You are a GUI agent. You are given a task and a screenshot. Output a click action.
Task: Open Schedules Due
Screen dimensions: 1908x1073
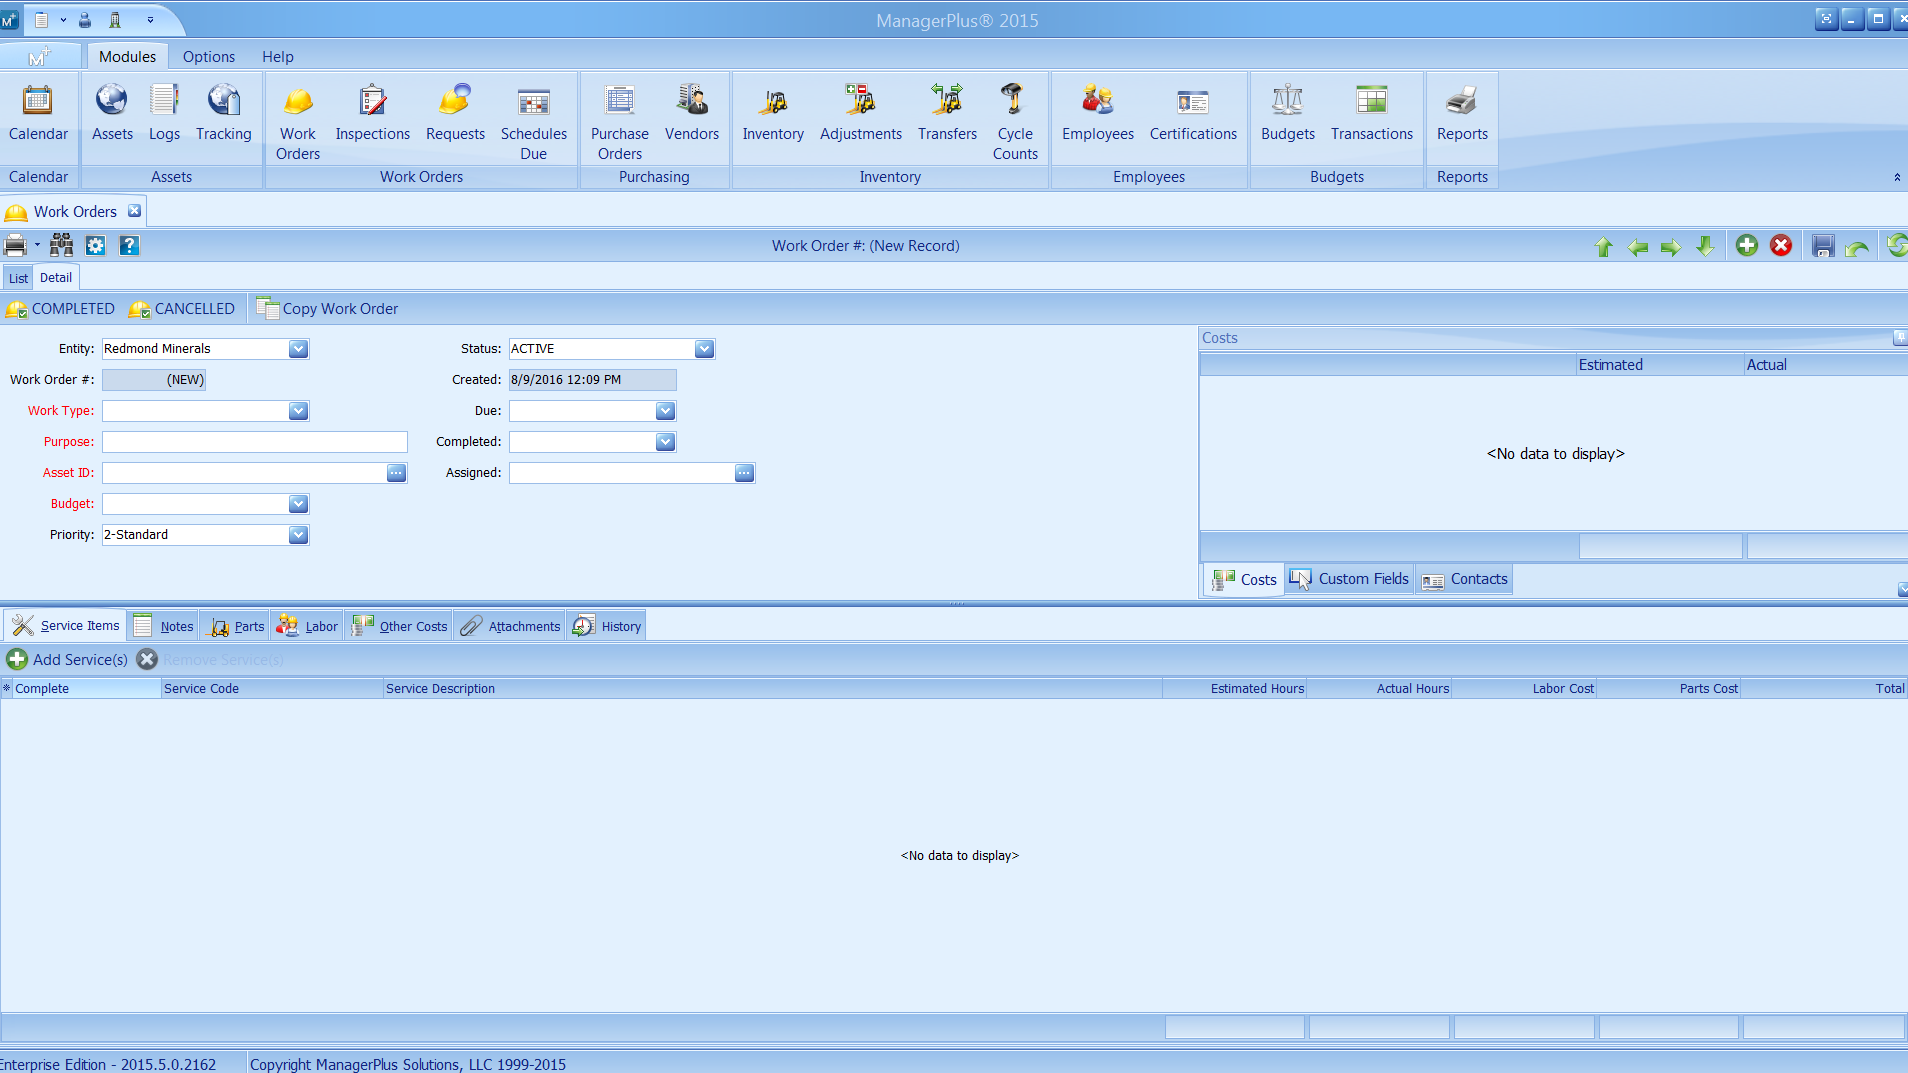pos(534,122)
